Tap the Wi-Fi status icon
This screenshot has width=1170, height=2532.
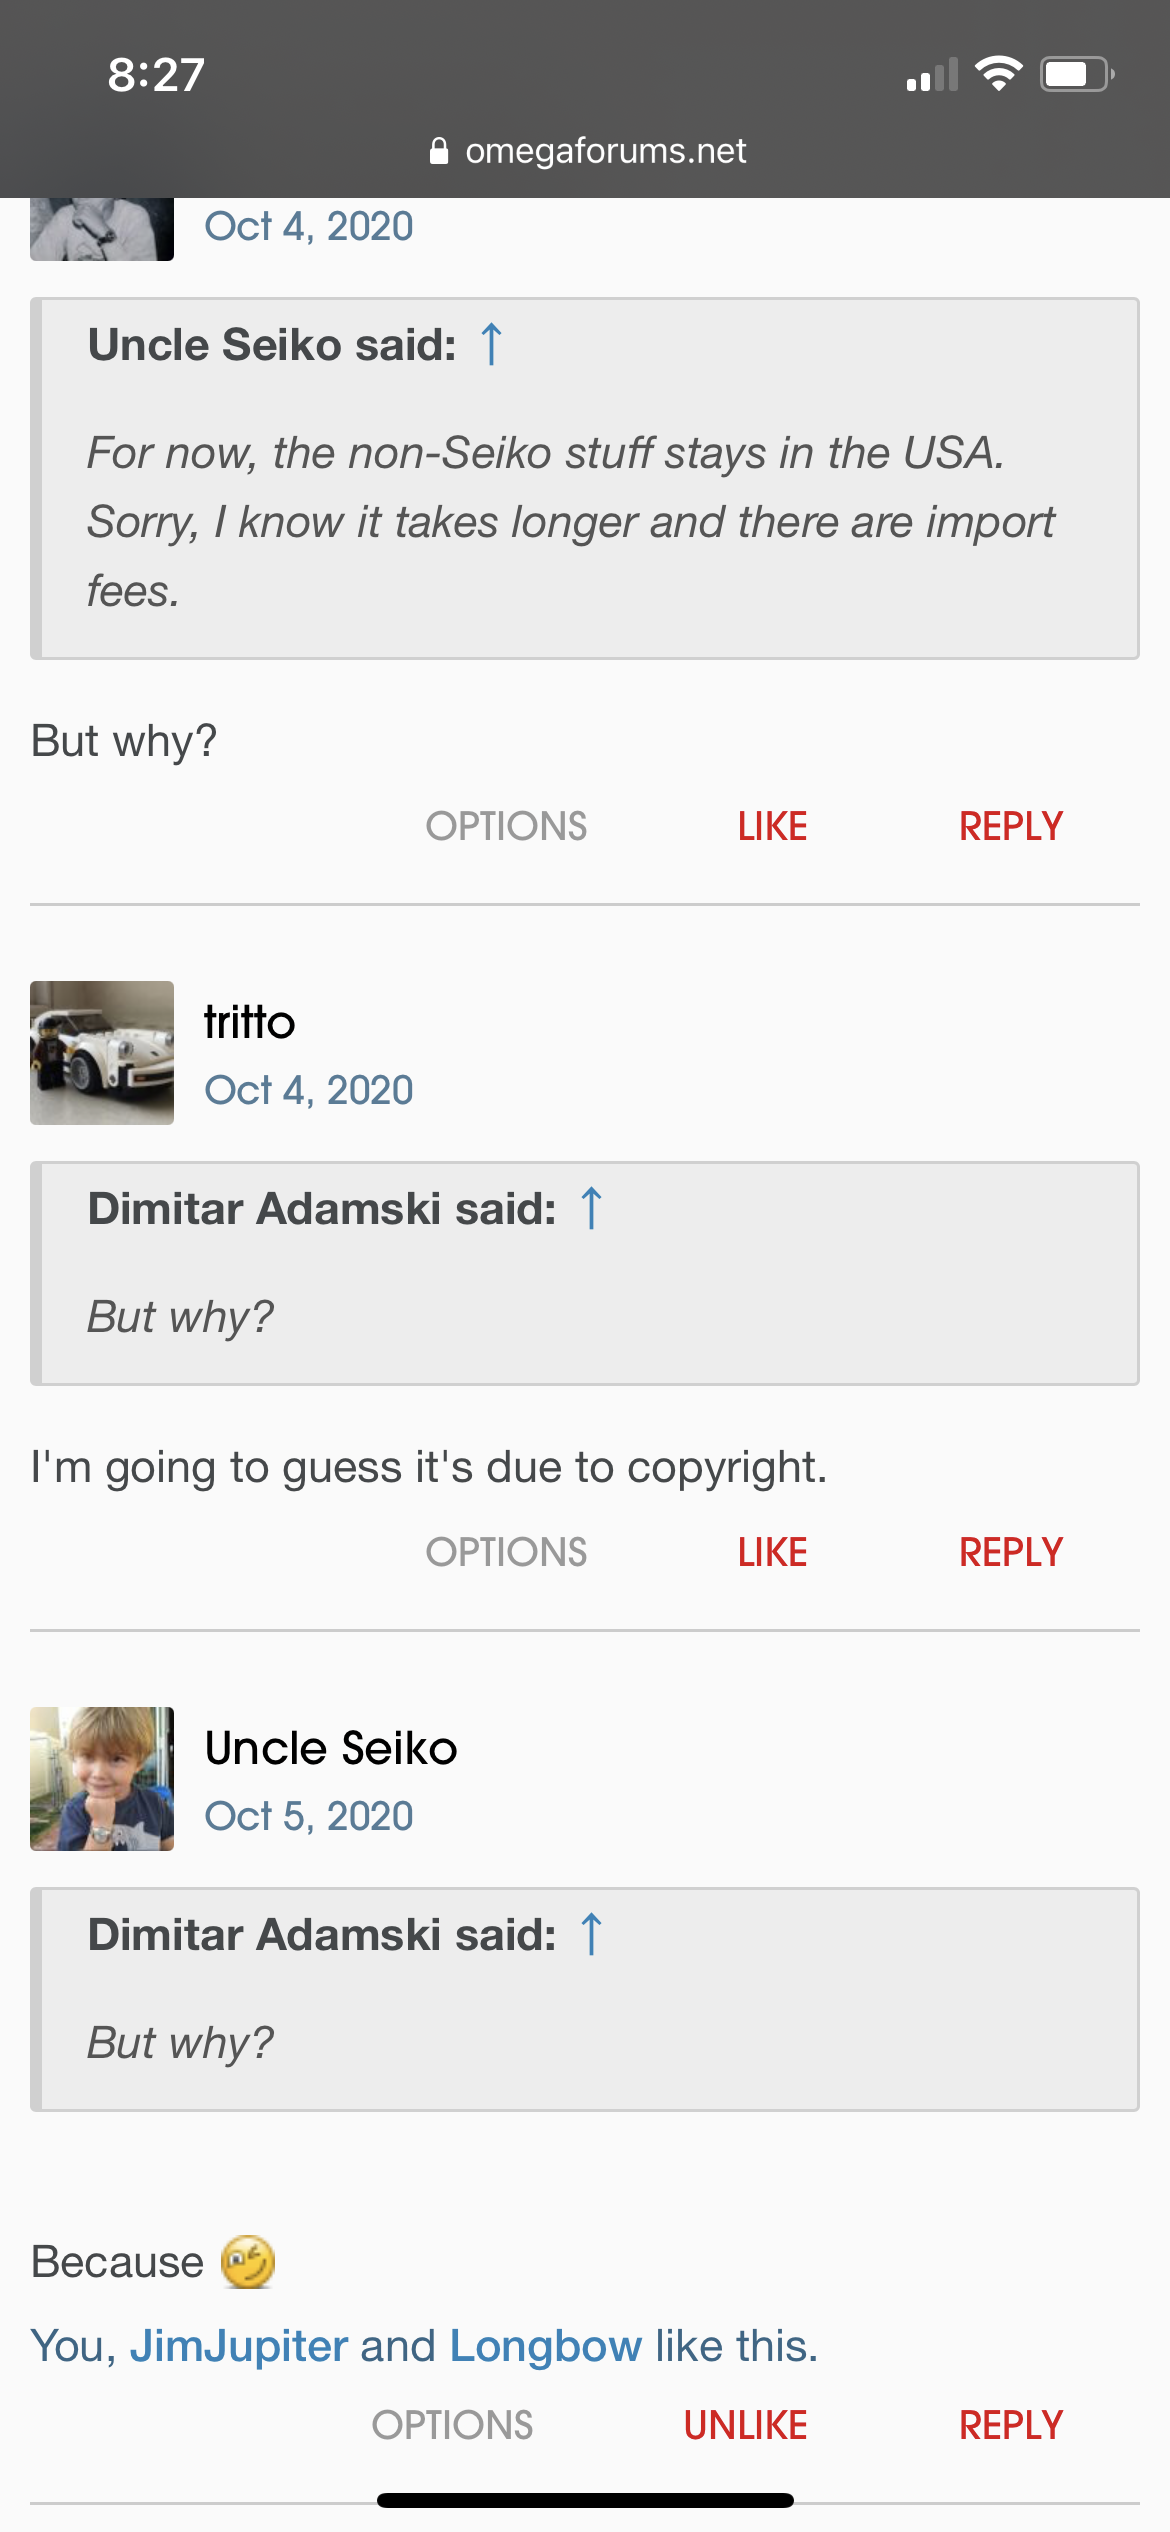point(998,74)
